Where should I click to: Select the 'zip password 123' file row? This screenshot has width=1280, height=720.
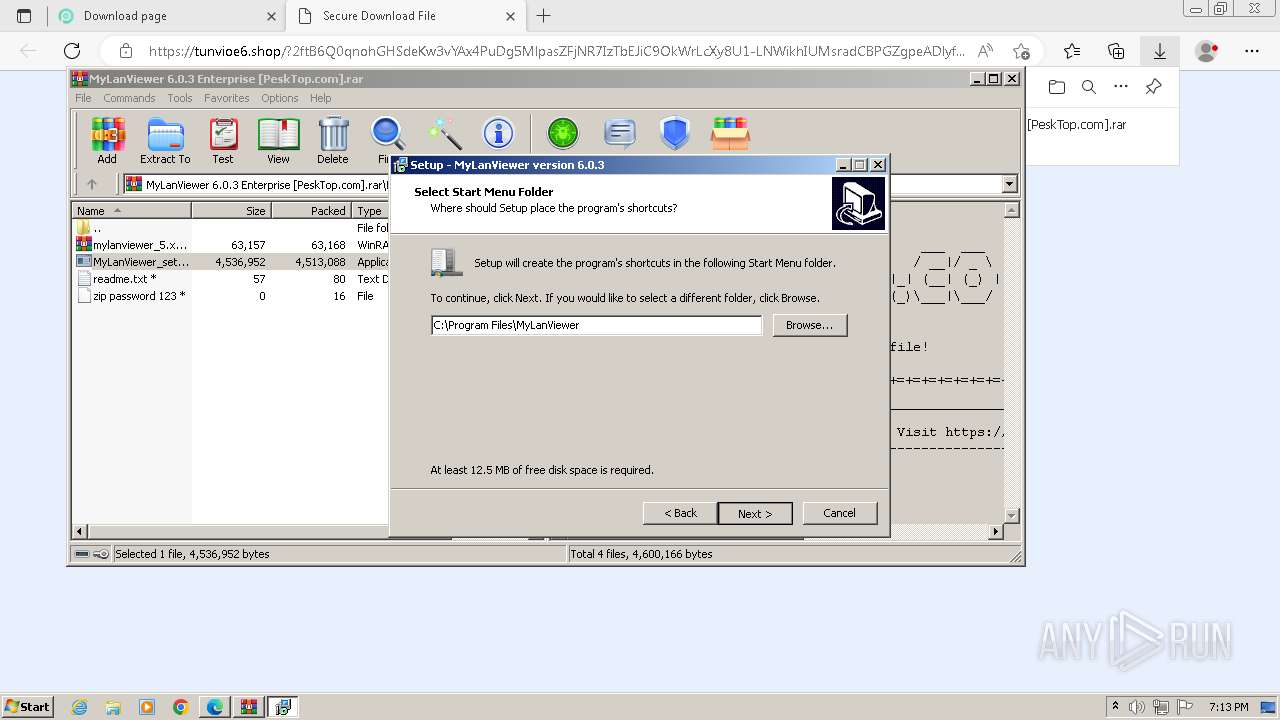tap(230, 296)
